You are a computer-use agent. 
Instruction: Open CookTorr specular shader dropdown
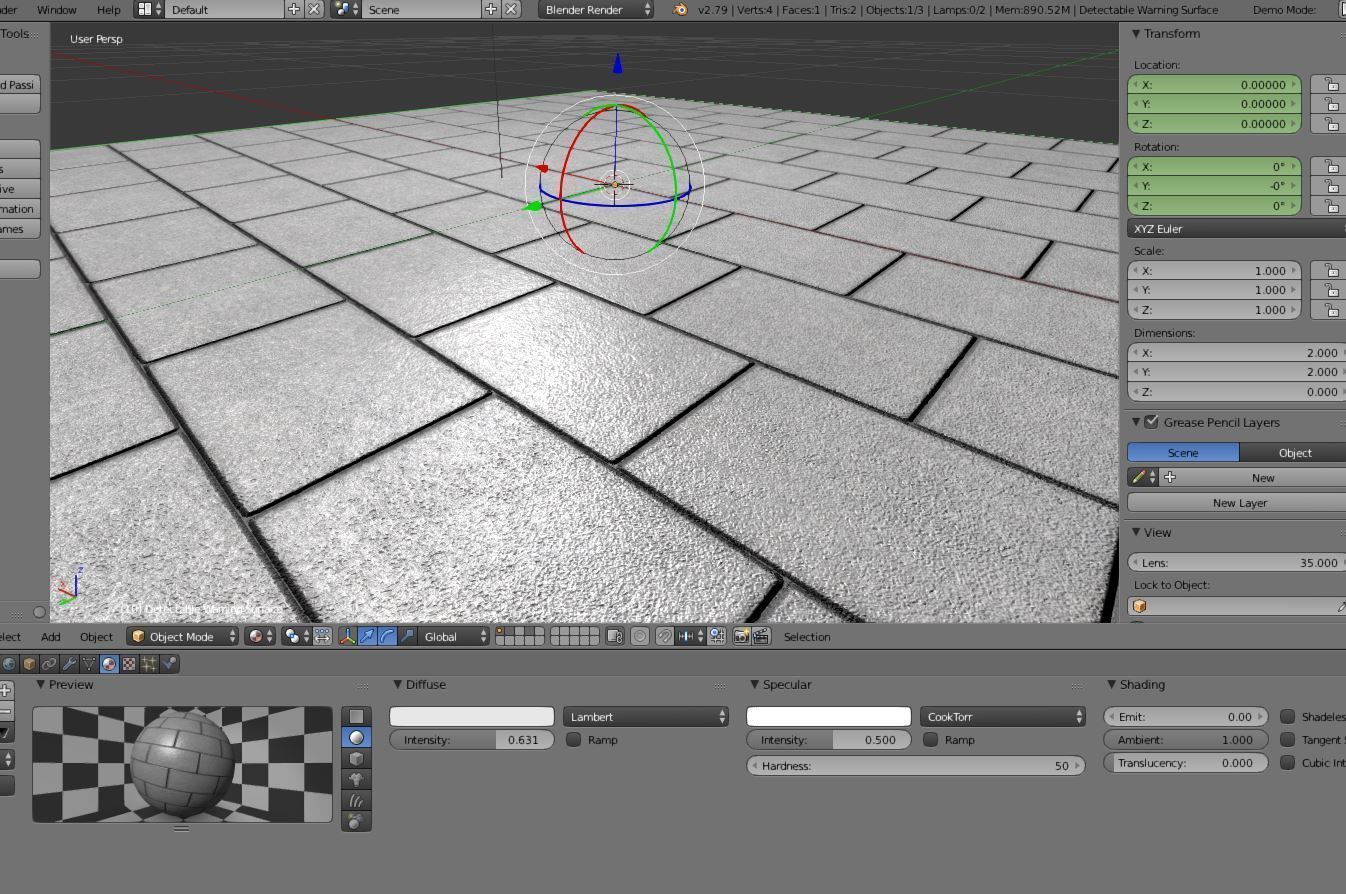pos(1003,717)
